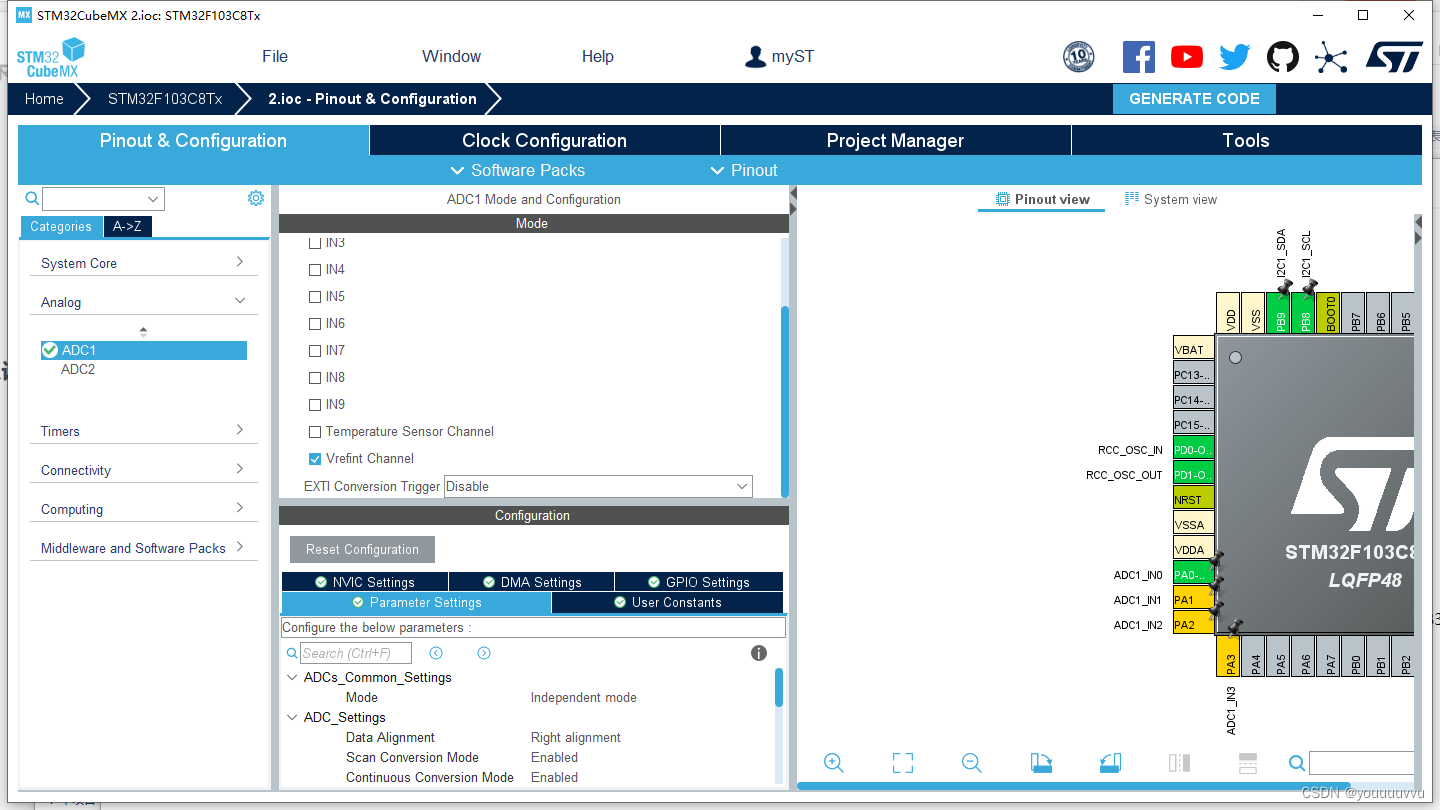Rotate the chip counter-clockwise icon
This screenshot has width=1440, height=810.
1110,763
